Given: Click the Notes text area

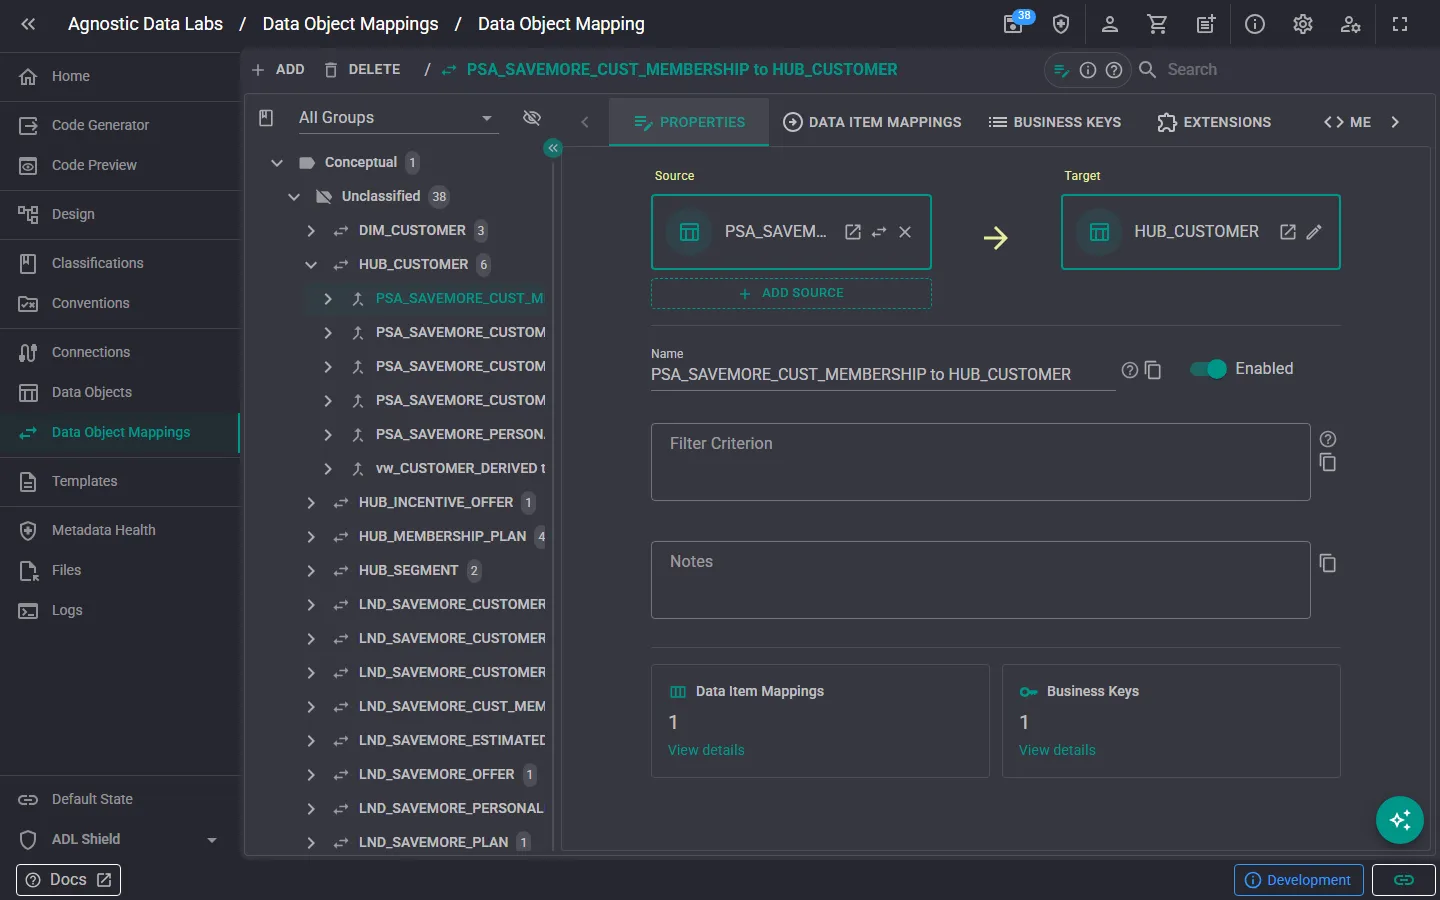Looking at the screenshot, I should click(x=980, y=580).
